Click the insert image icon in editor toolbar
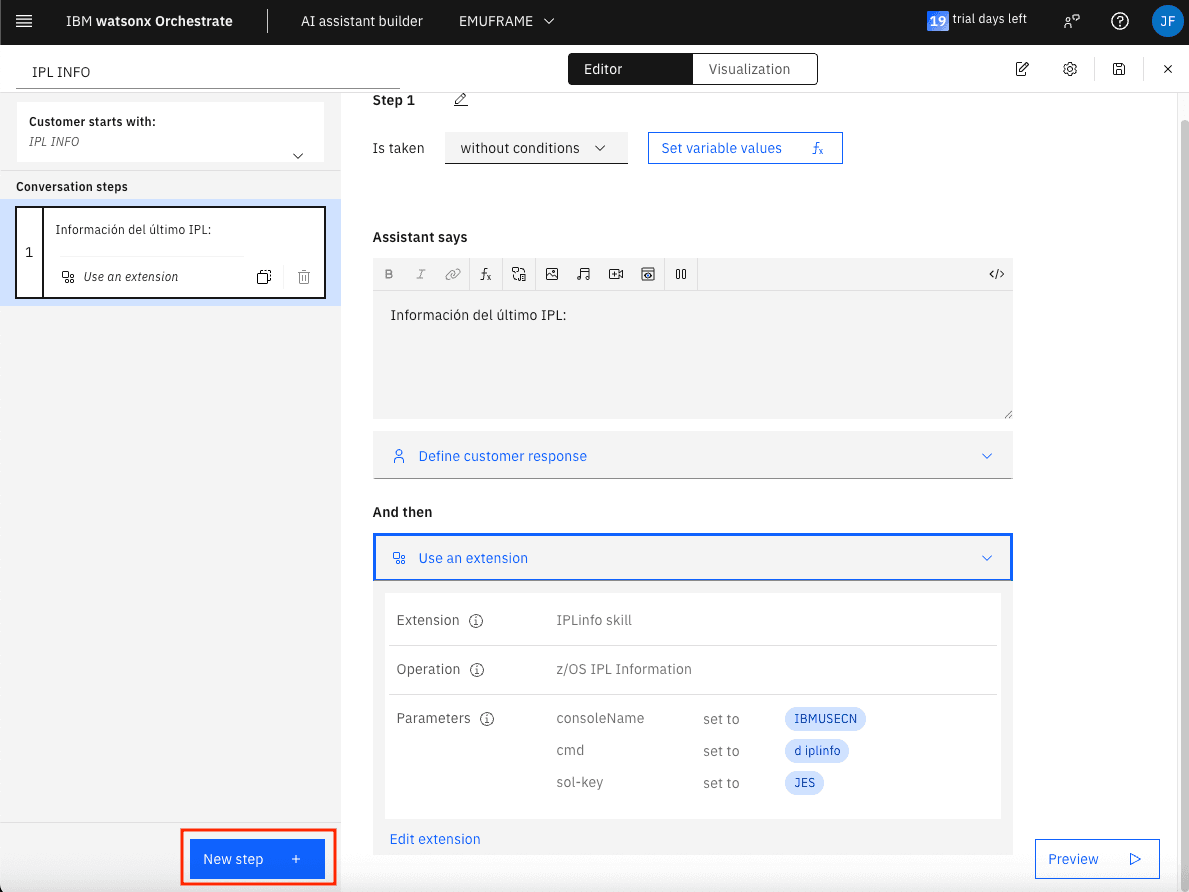This screenshot has height=892, width=1189. pos(551,274)
